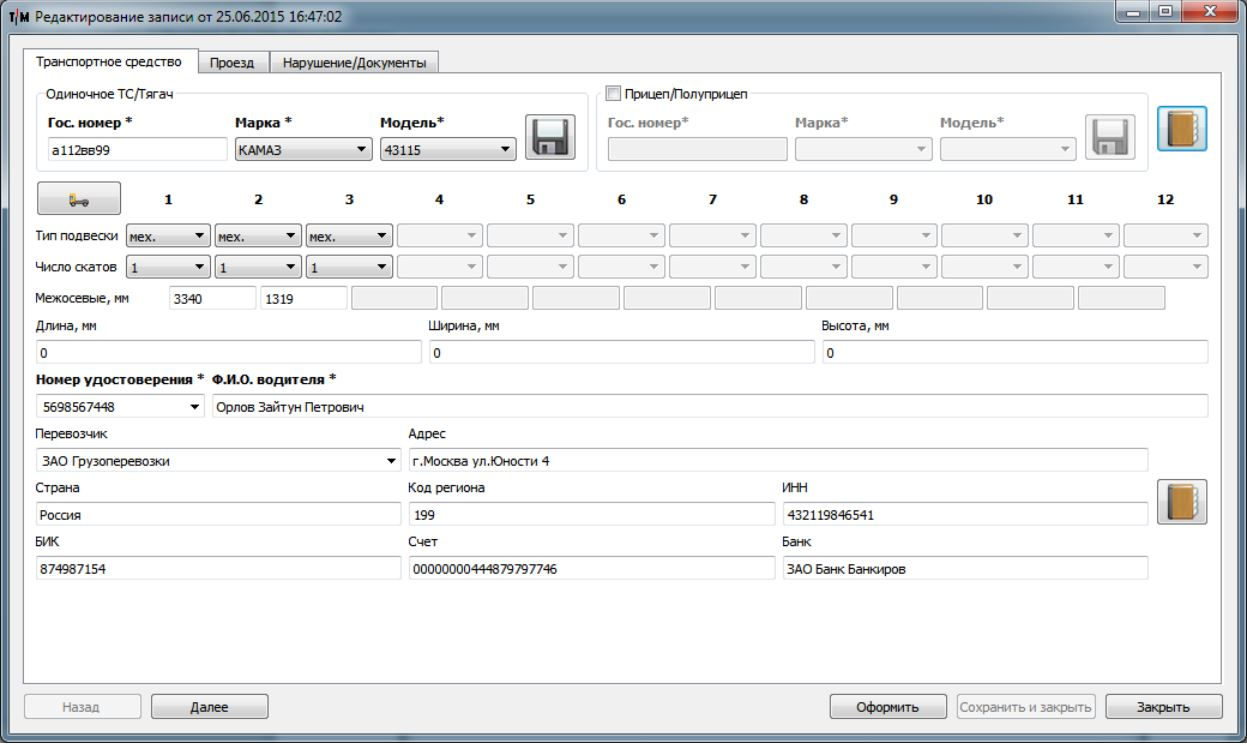Viewport: 1247px width, 745px height.
Task: Expand the Число скатов dropdown for axle 3
Action: [349, 268]
